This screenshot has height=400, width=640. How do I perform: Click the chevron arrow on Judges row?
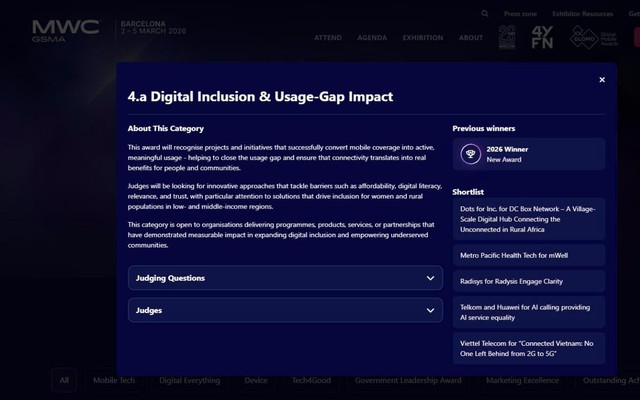pyautogui.click(x=430, y=310)
